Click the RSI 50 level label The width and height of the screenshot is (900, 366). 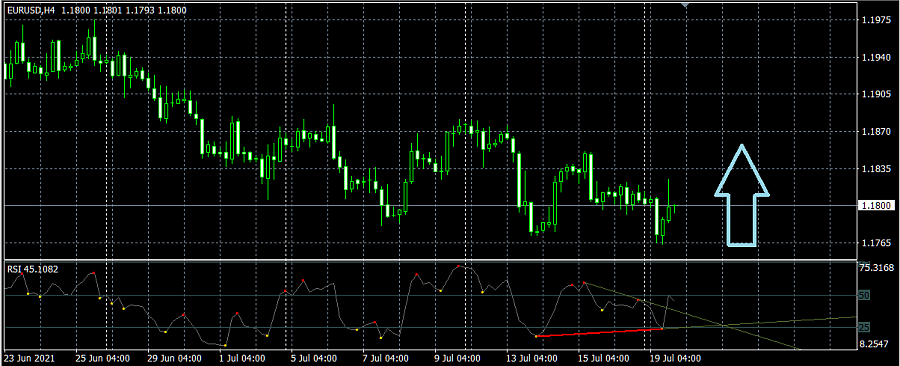pyautogui.click(x=865, y=295)
